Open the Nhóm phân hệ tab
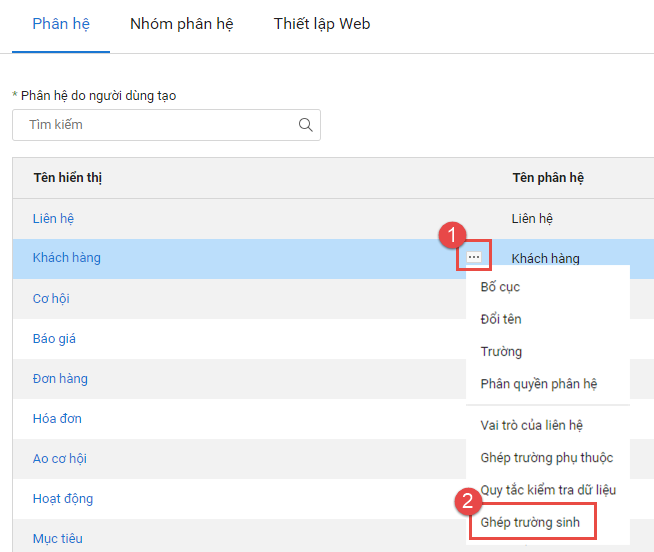654x552 pixels. tap(181, 24)
